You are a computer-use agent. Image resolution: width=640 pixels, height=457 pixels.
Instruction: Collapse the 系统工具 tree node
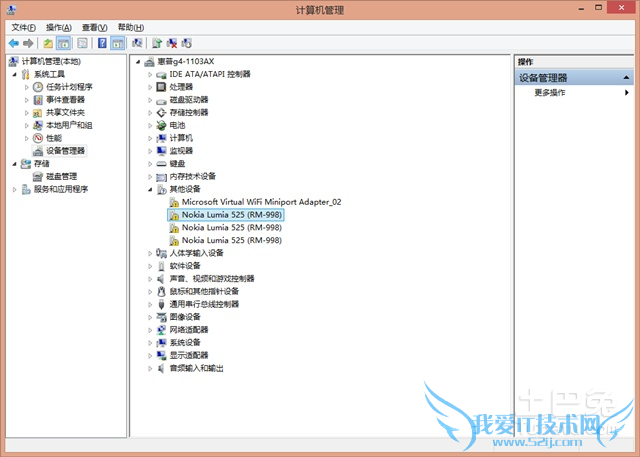click(15, 74)
